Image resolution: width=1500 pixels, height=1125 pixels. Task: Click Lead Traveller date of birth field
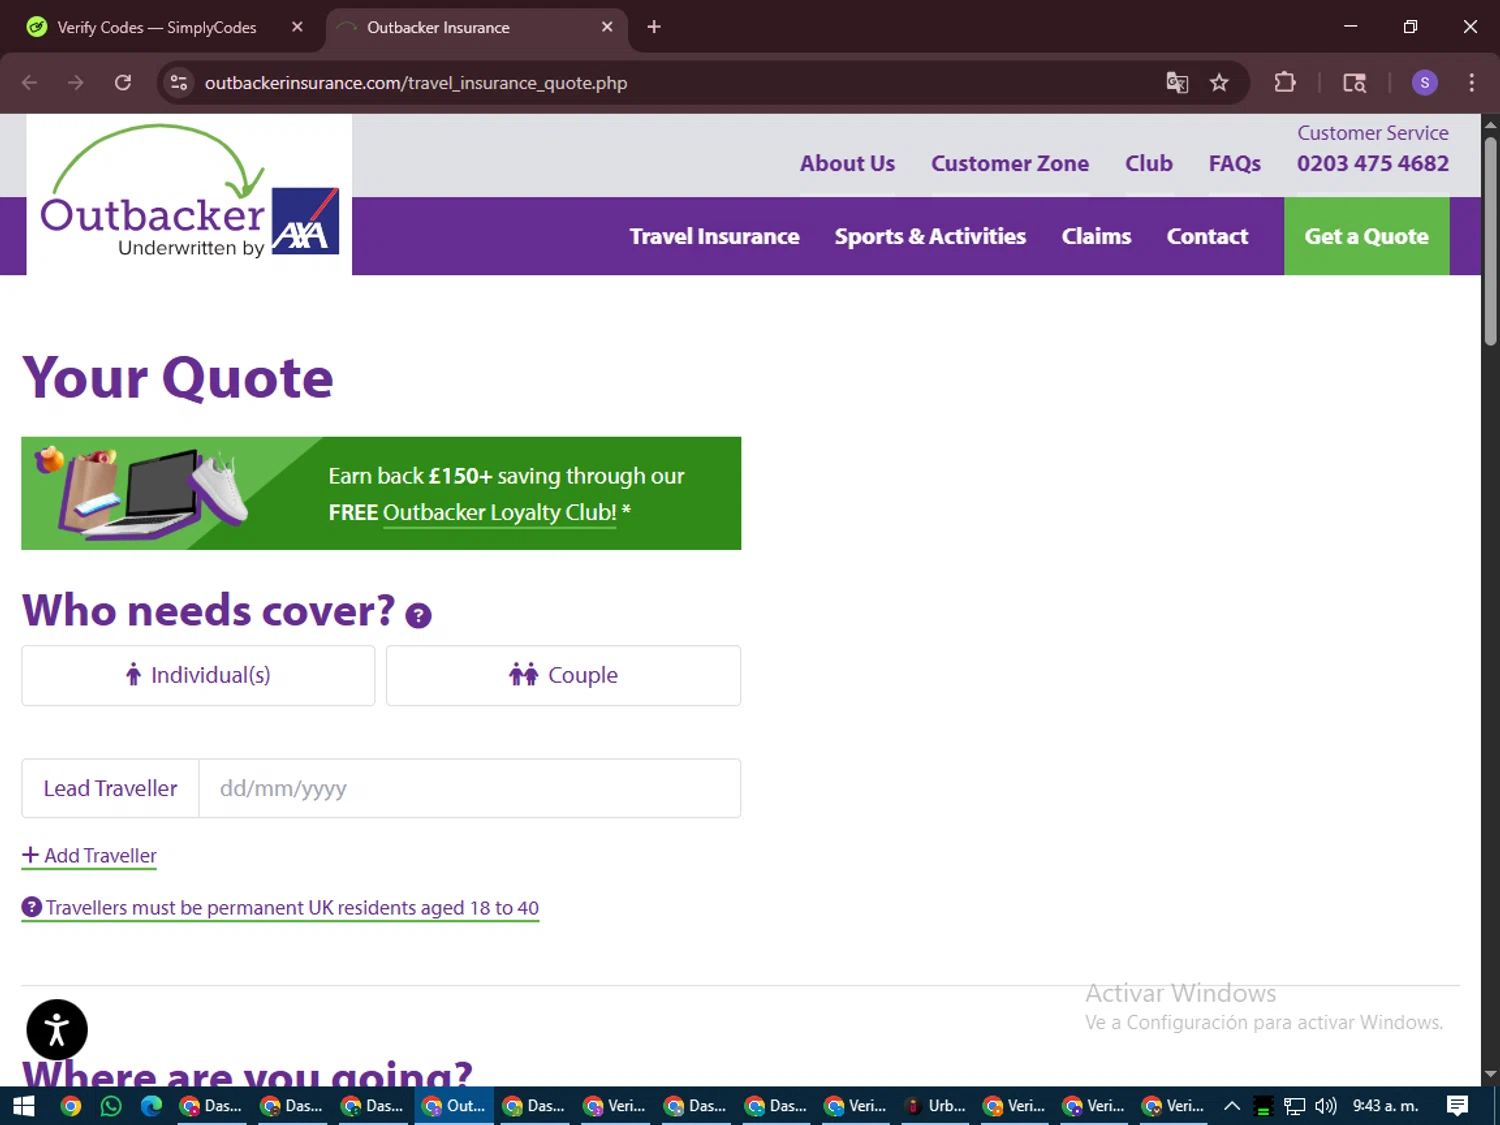coord(470,788)
